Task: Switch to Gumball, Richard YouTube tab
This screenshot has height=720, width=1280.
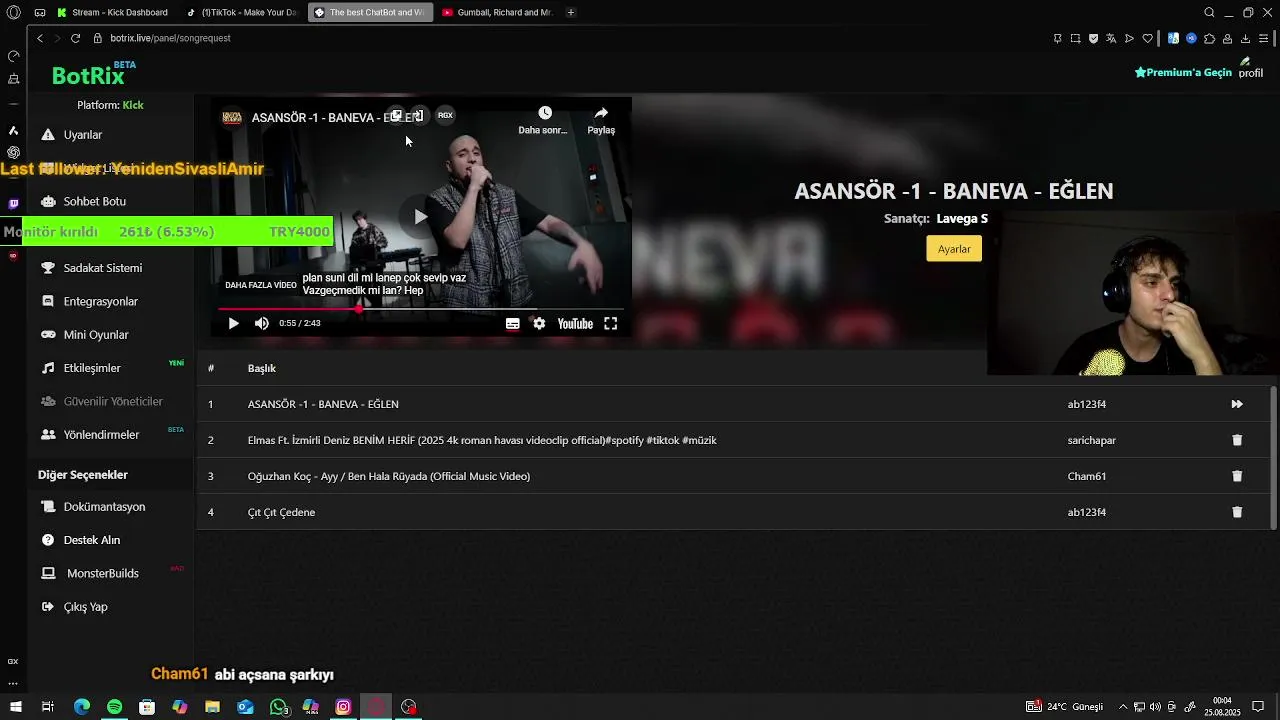Action: click(497, 12)
